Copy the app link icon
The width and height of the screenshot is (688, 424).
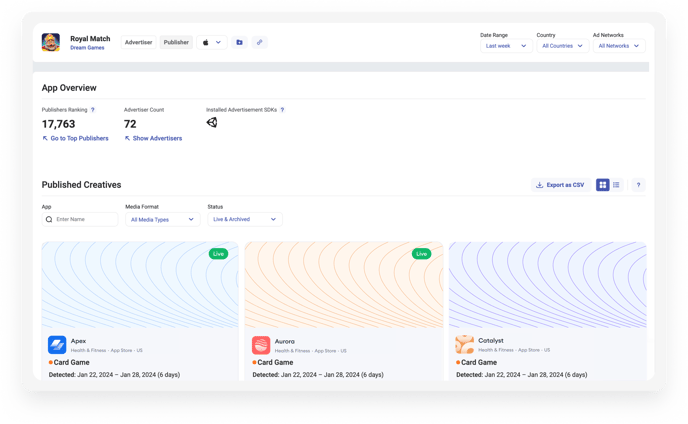(x=260, y=42)
